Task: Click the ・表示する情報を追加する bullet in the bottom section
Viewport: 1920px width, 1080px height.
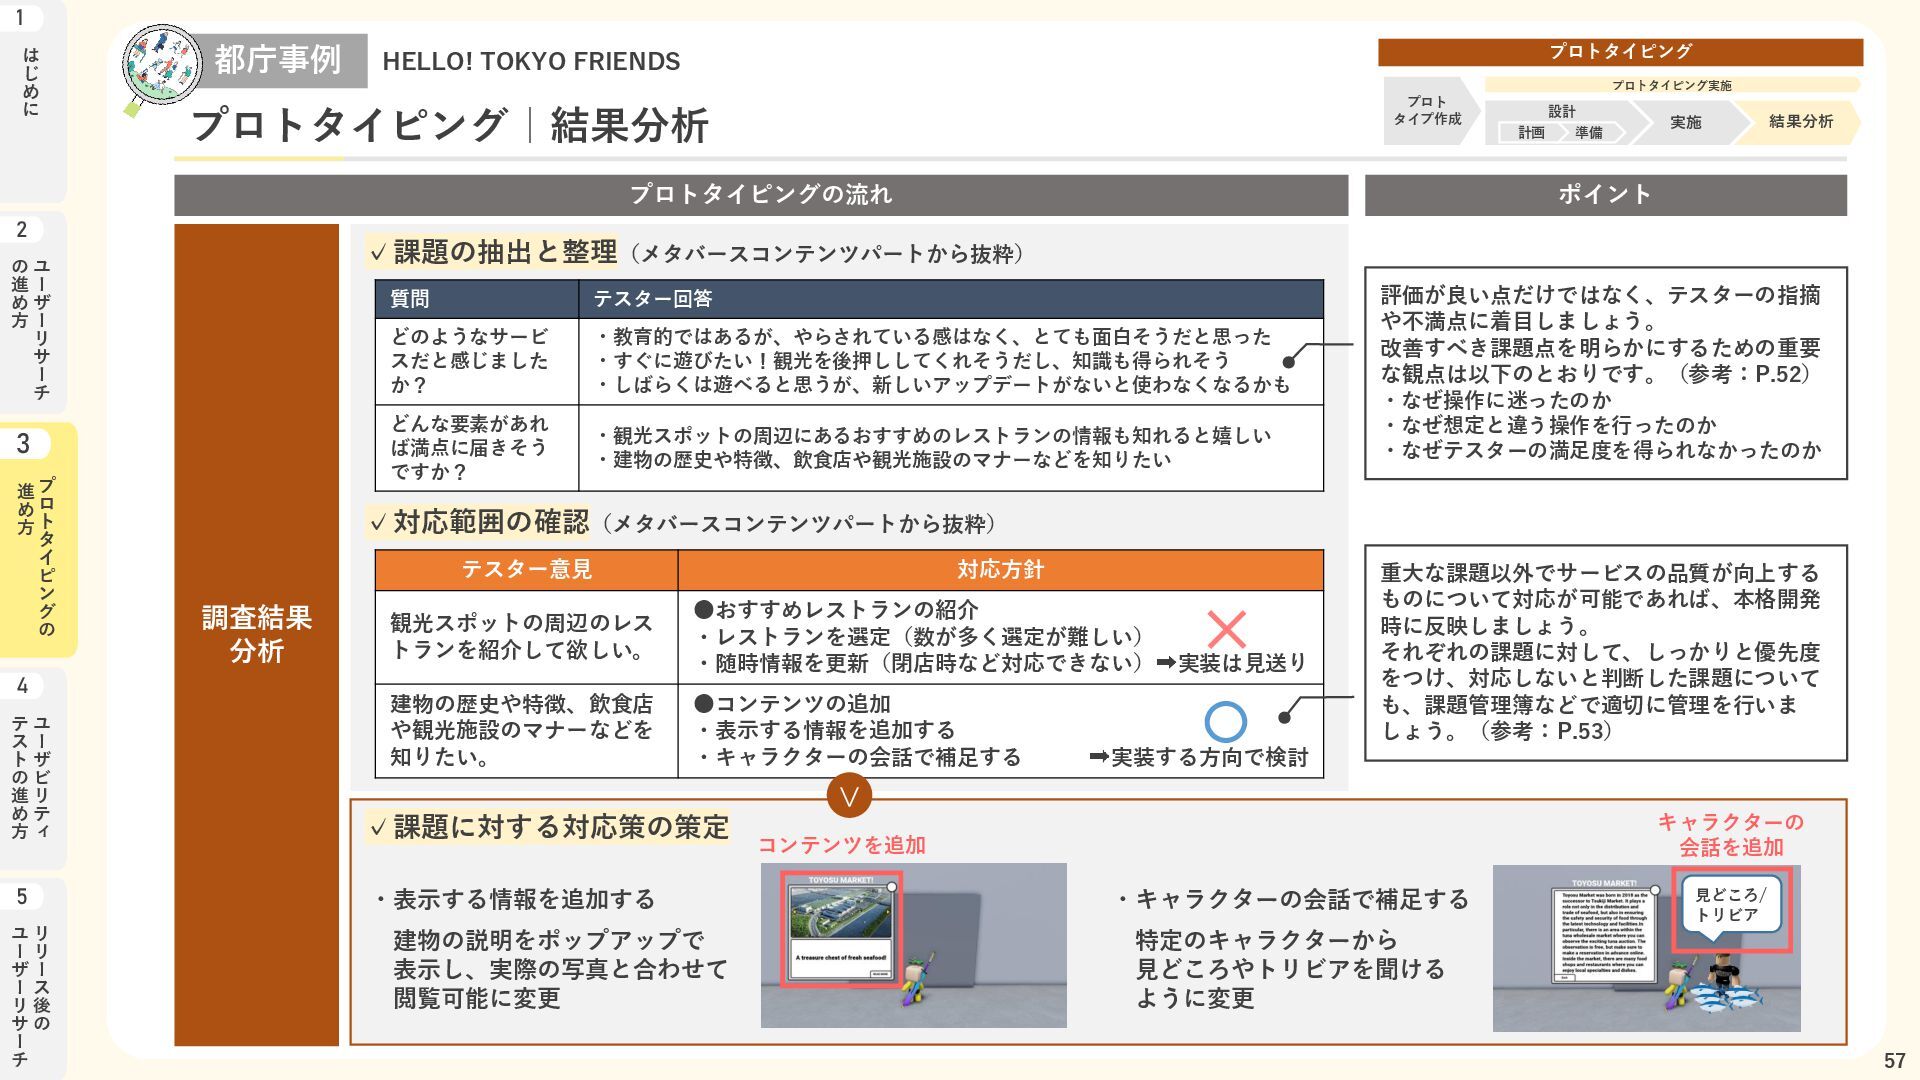Action: click(515, 899)
